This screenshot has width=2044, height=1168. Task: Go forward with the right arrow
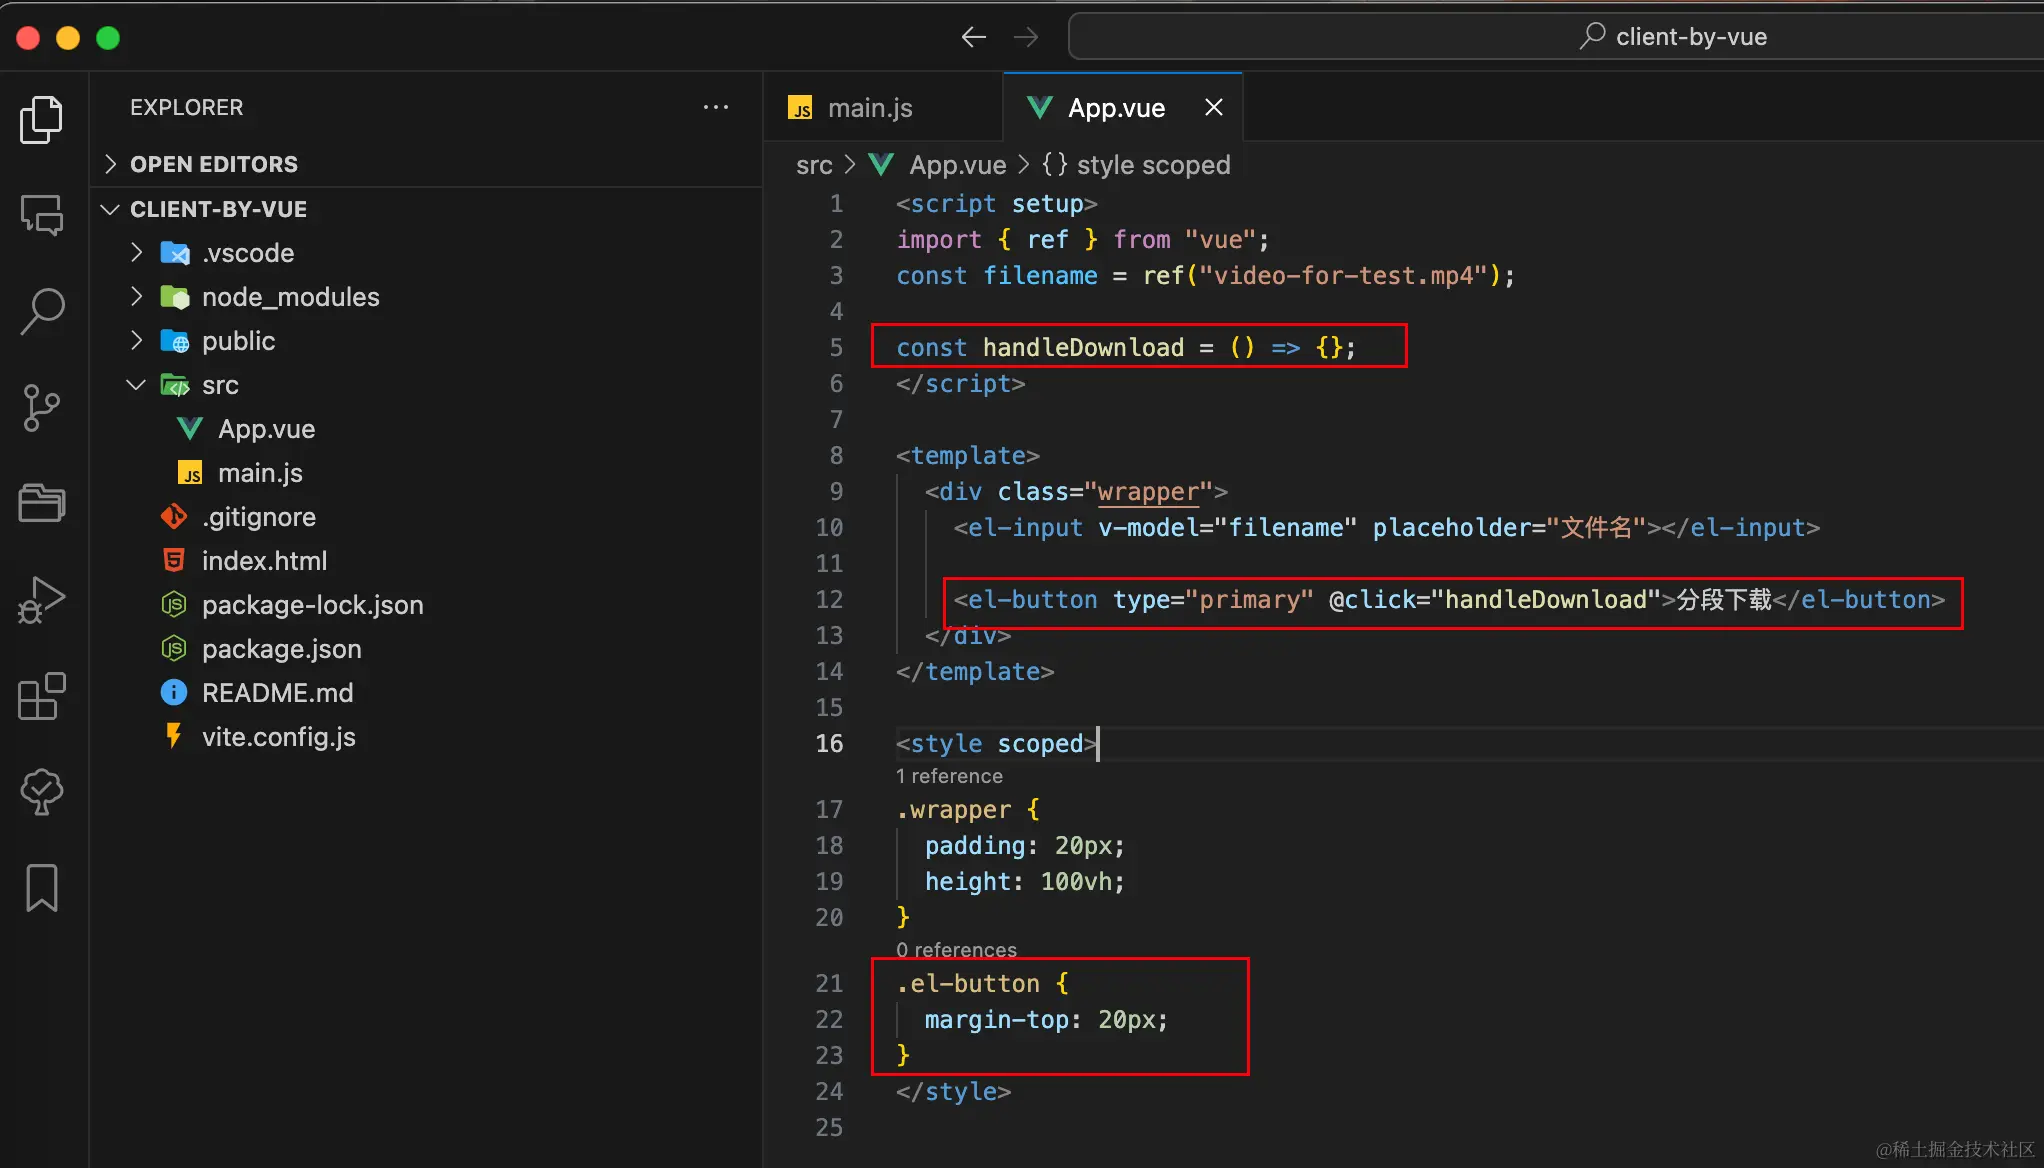click(1026, 37)
